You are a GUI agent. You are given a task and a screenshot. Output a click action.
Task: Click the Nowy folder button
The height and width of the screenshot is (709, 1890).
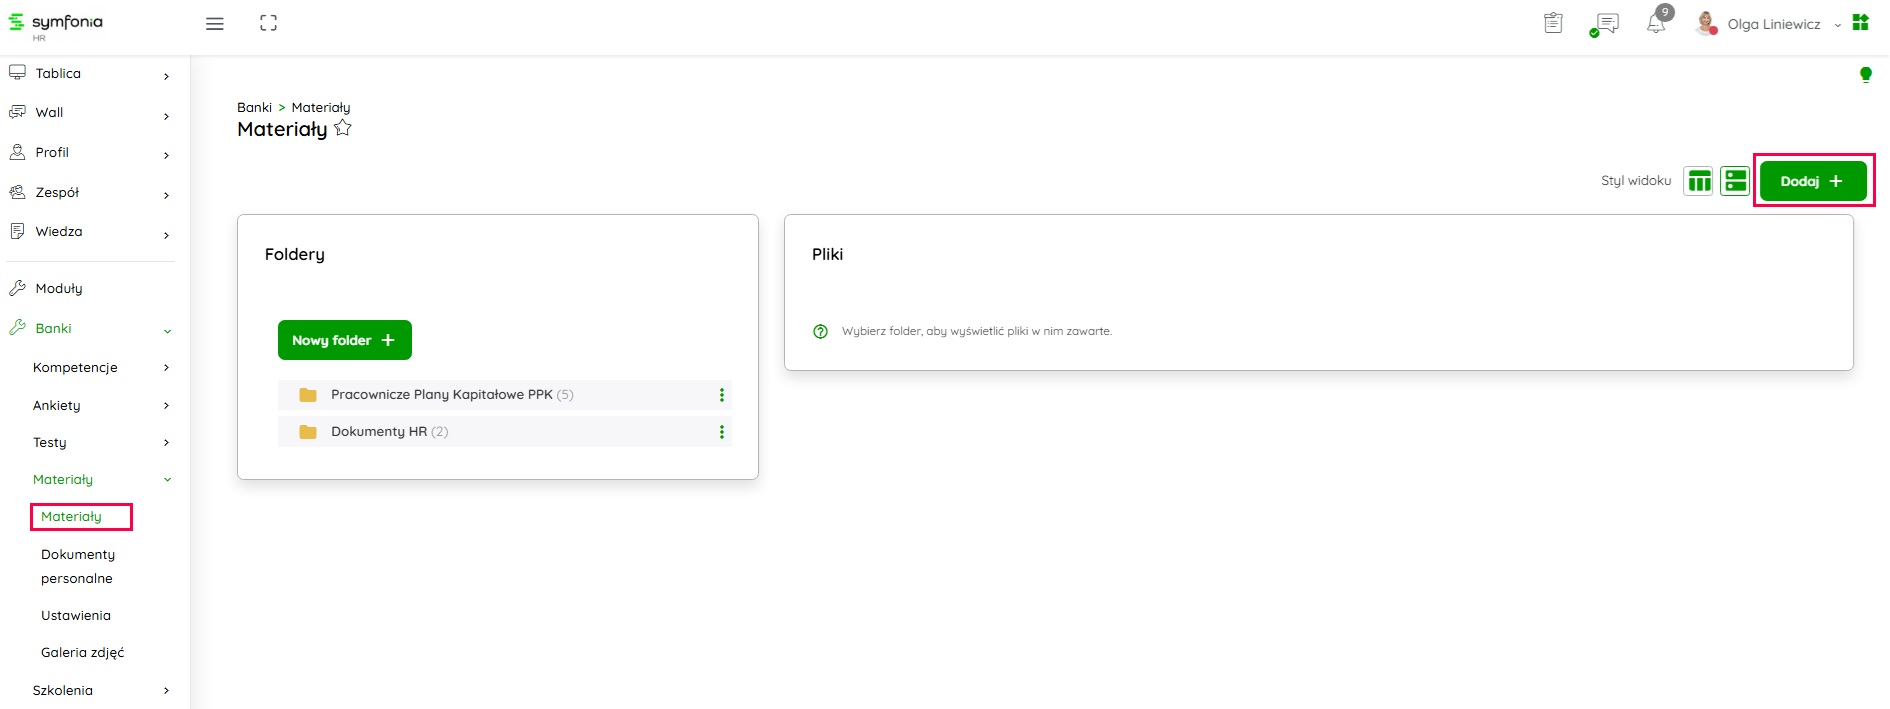344,340
